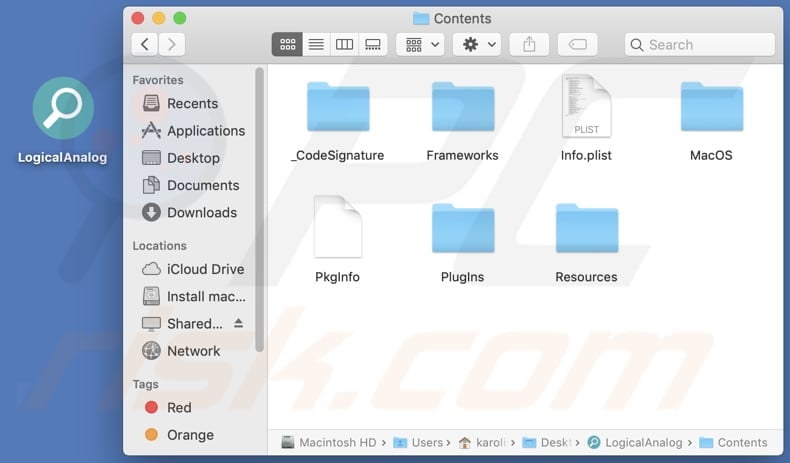Select iCloud Drive location
790x463 pixels.
click(x=193, y=269)
